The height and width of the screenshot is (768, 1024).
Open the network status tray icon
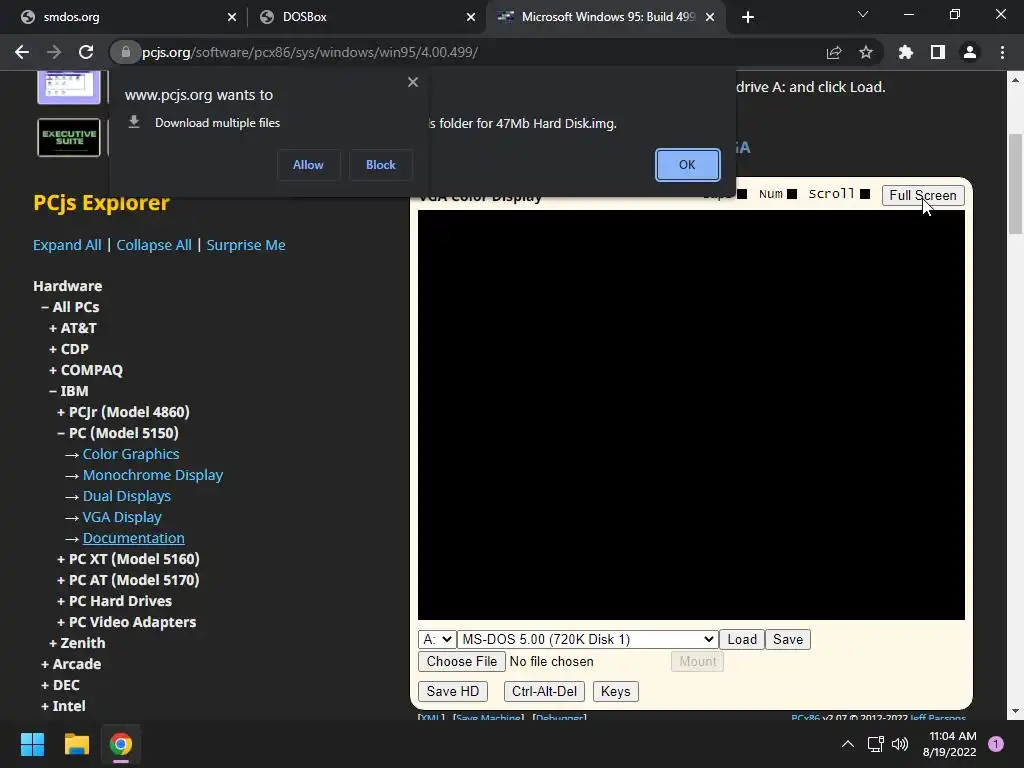coord(875,744)
